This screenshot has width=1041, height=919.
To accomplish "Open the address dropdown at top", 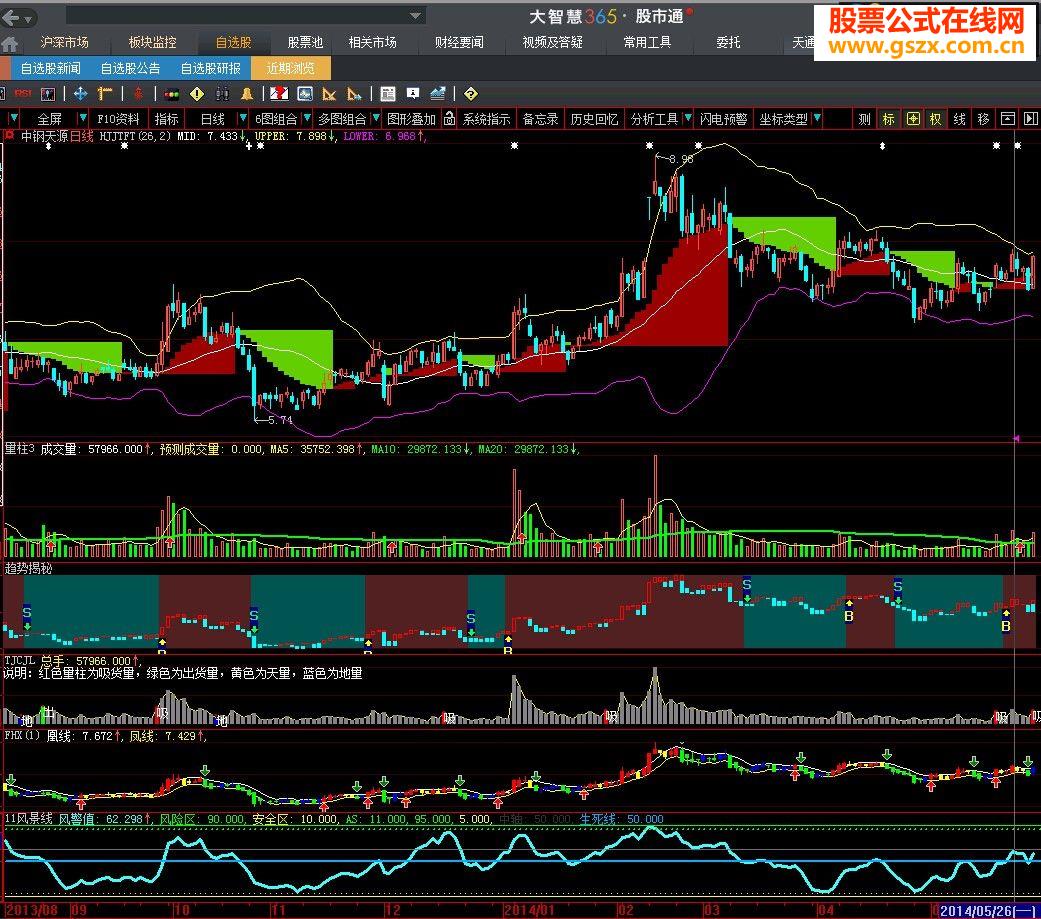I will coord(416,16).
